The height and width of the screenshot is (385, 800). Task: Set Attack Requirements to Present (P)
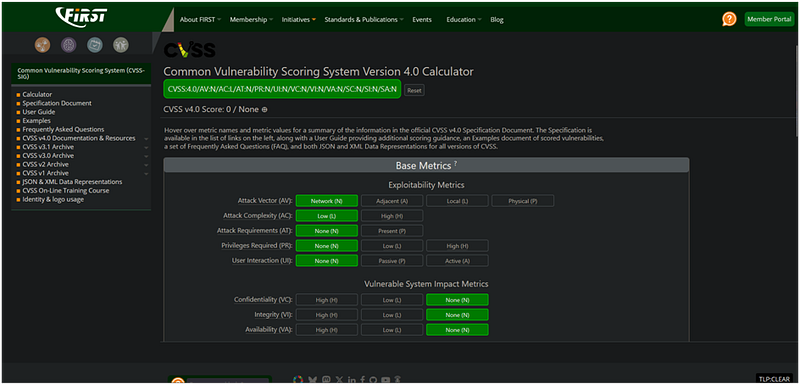392,230
